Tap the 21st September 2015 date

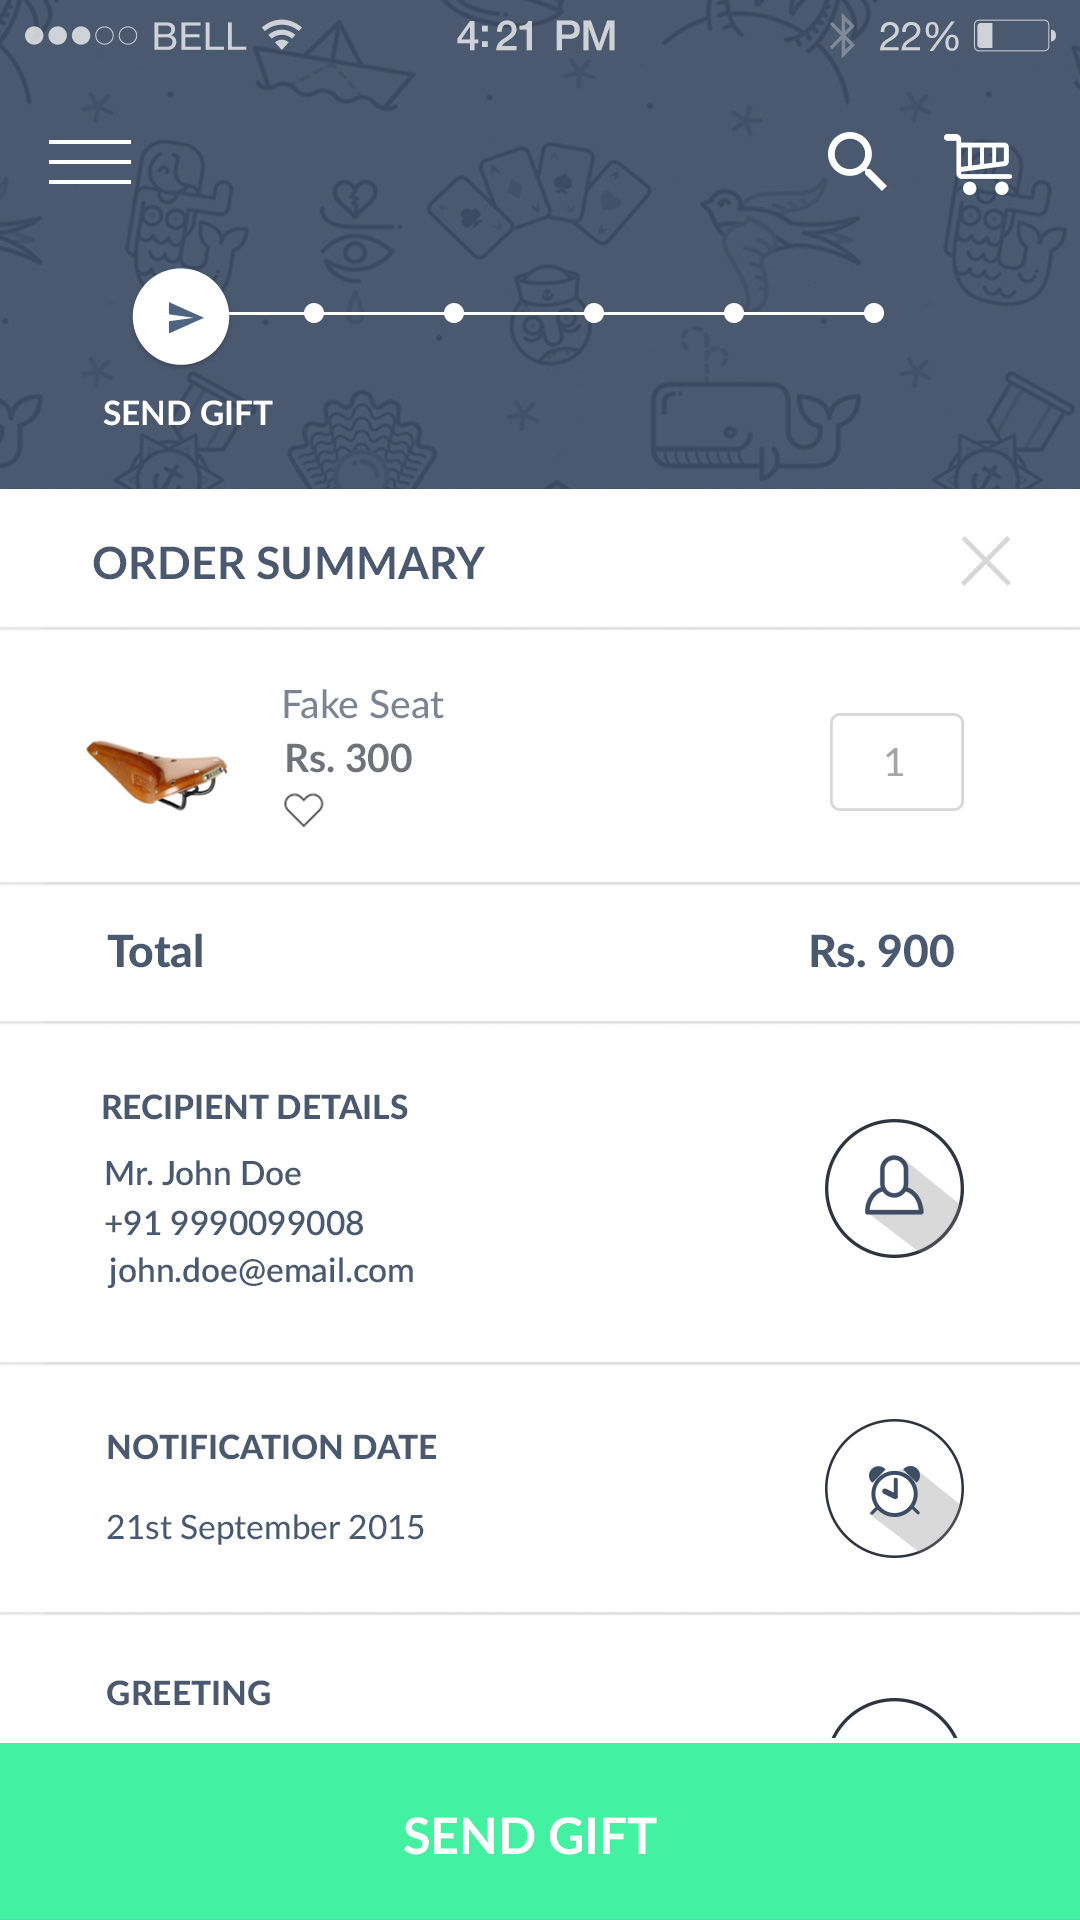265,1527
